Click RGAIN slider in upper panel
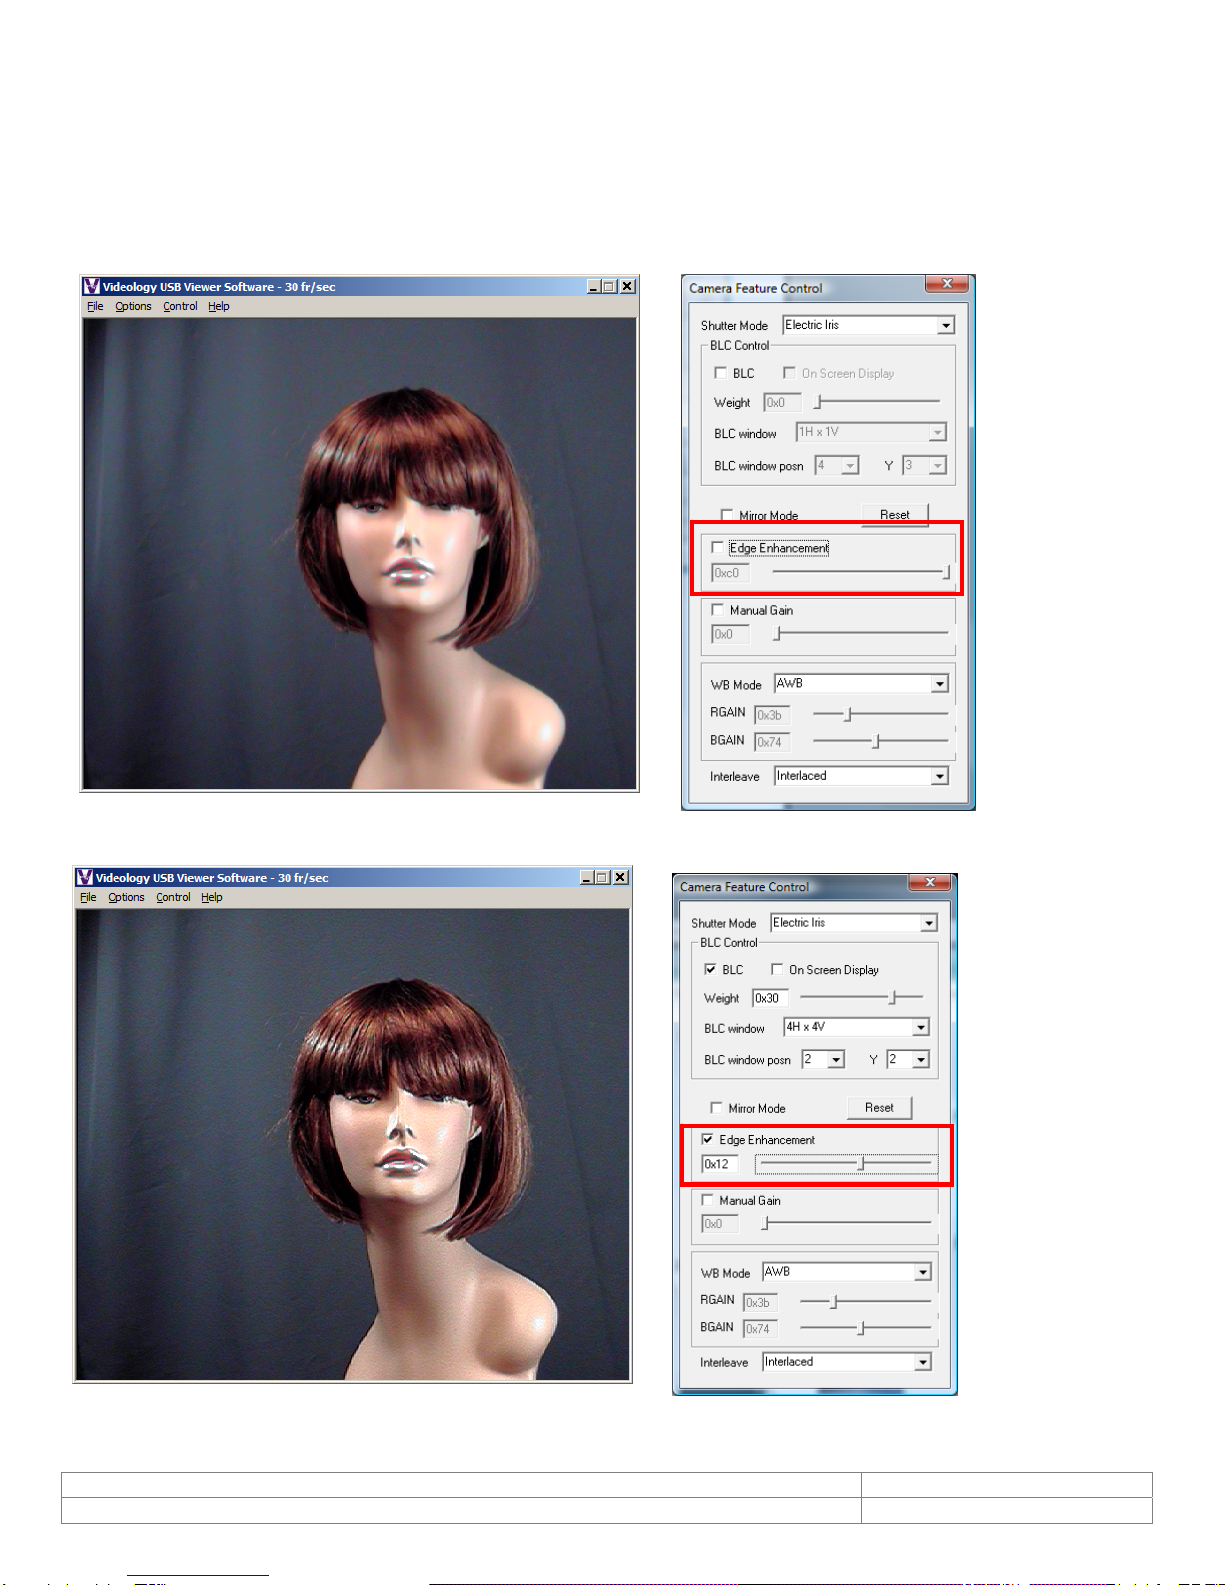Screen dimensions: 1225x1585 click(x=880, y=714)
